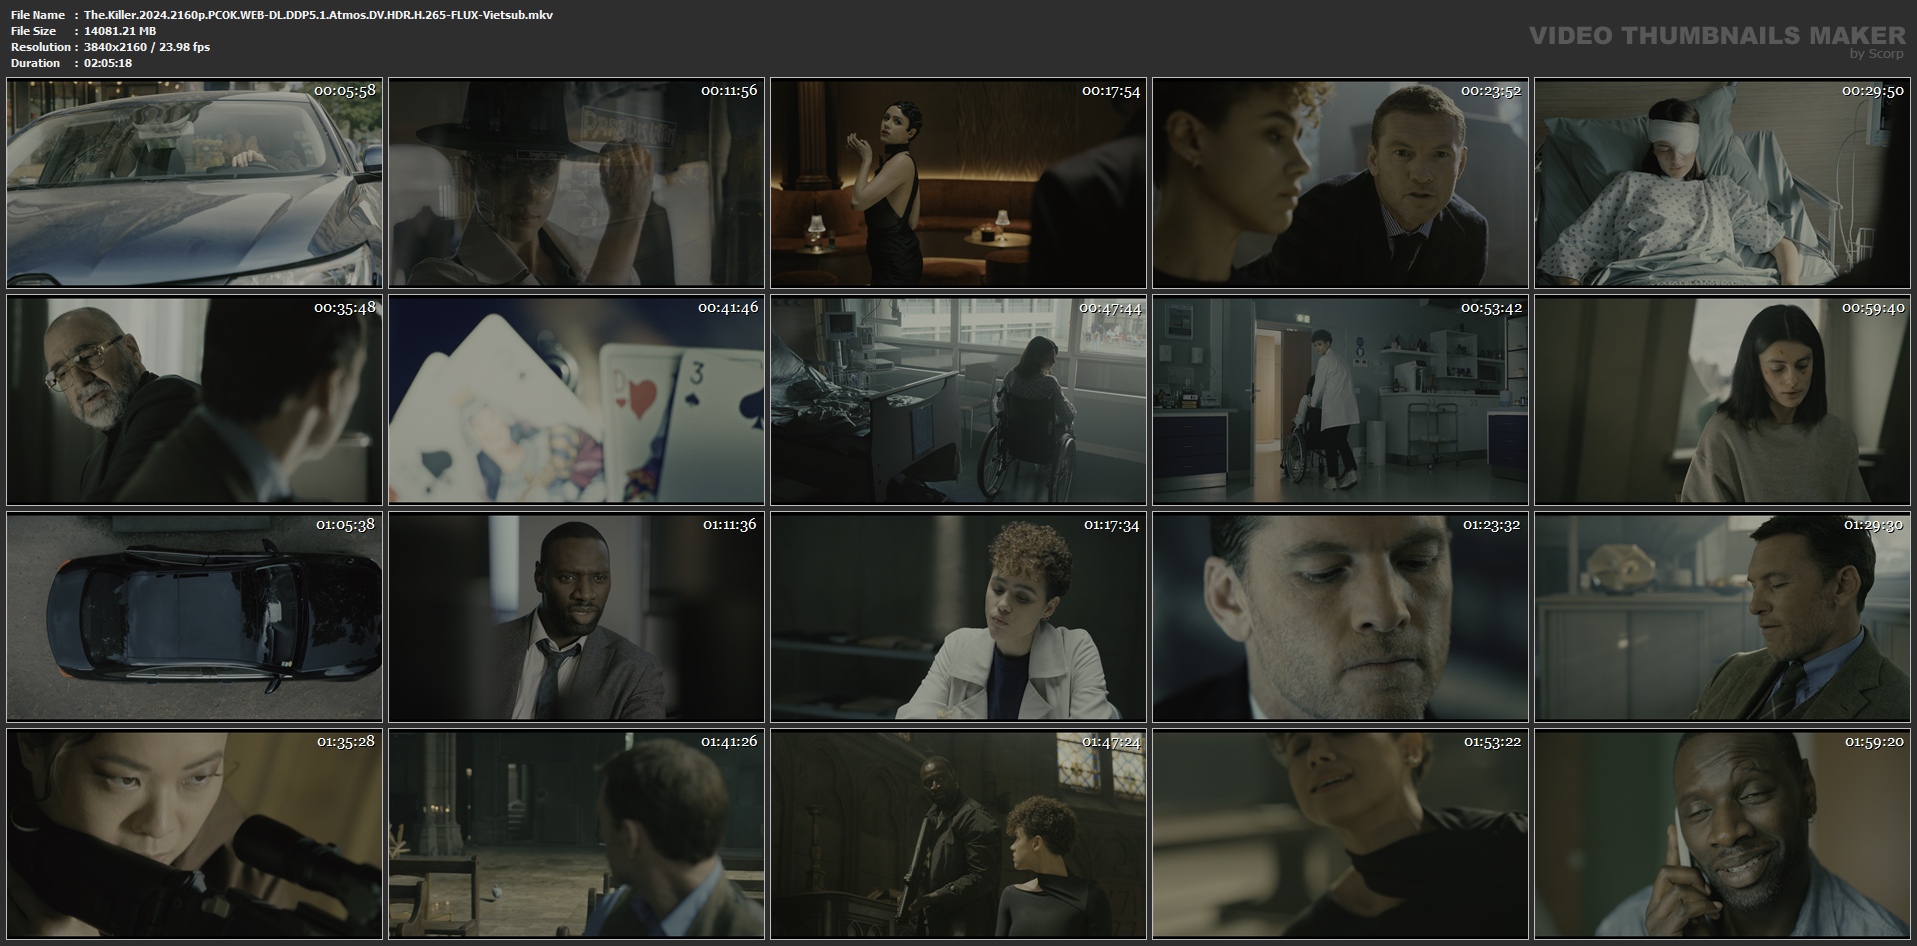
Task: Click the 00:47:44 timestamp label
Action: point(1110,308)
